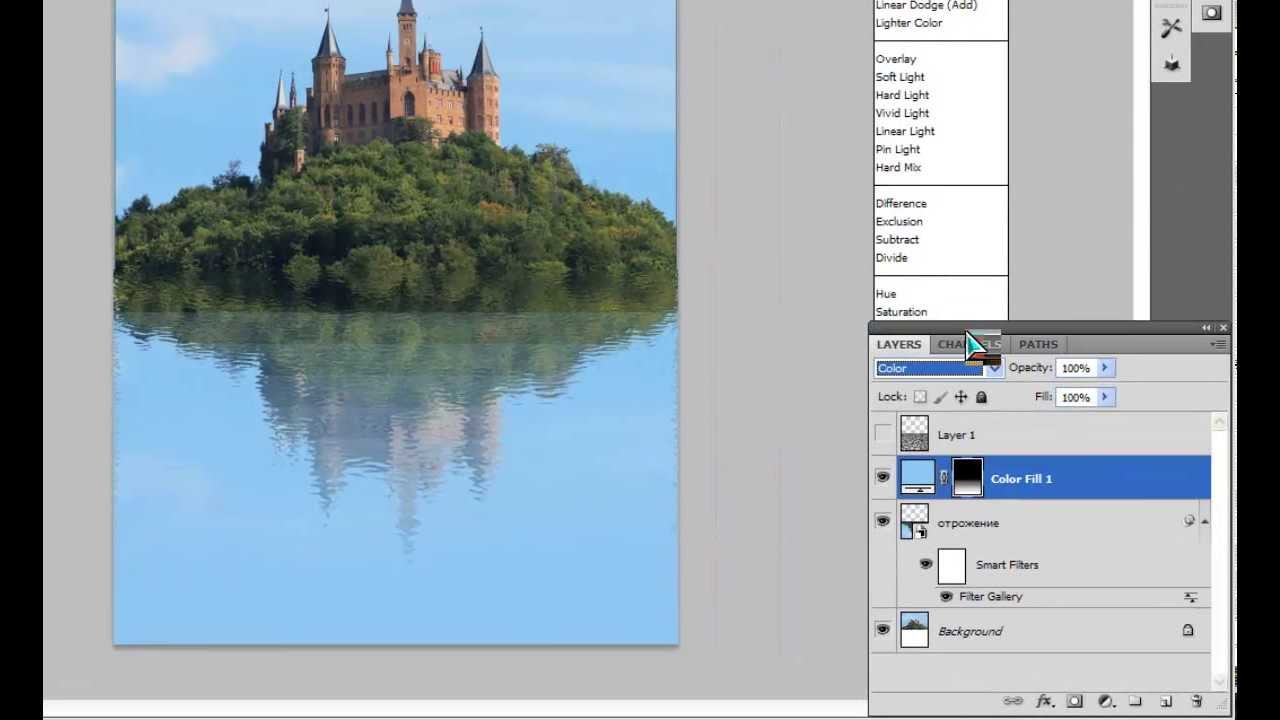Click the link layers icon
The height and width of the screenshot is (720, 1280).
pos(1013,702)
